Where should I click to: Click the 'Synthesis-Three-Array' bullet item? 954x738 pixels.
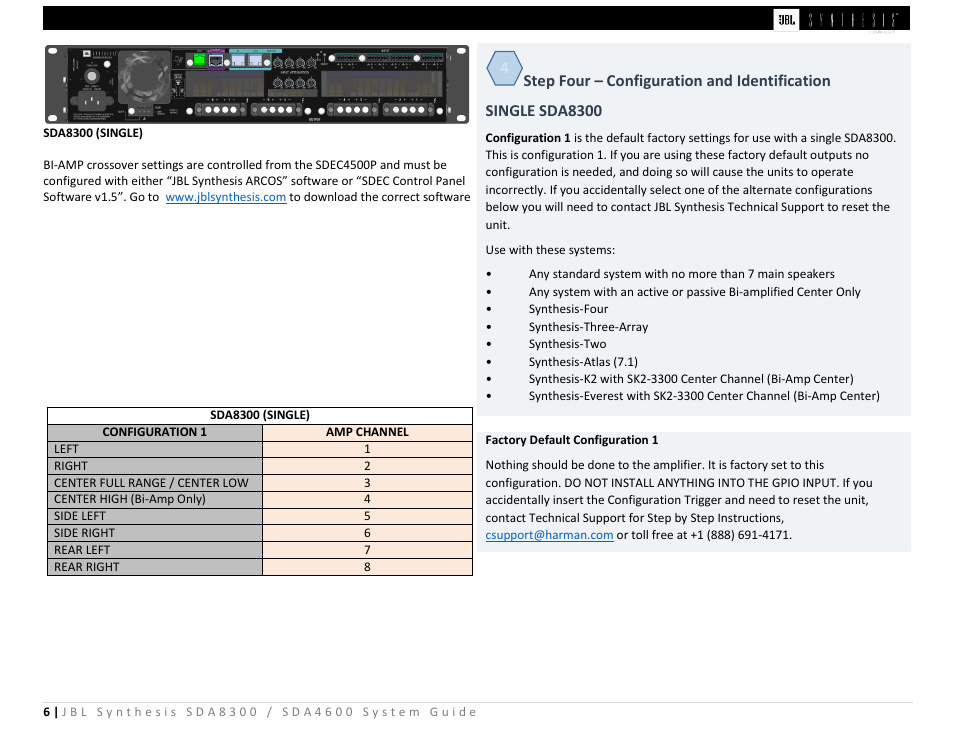coord(588,327)
